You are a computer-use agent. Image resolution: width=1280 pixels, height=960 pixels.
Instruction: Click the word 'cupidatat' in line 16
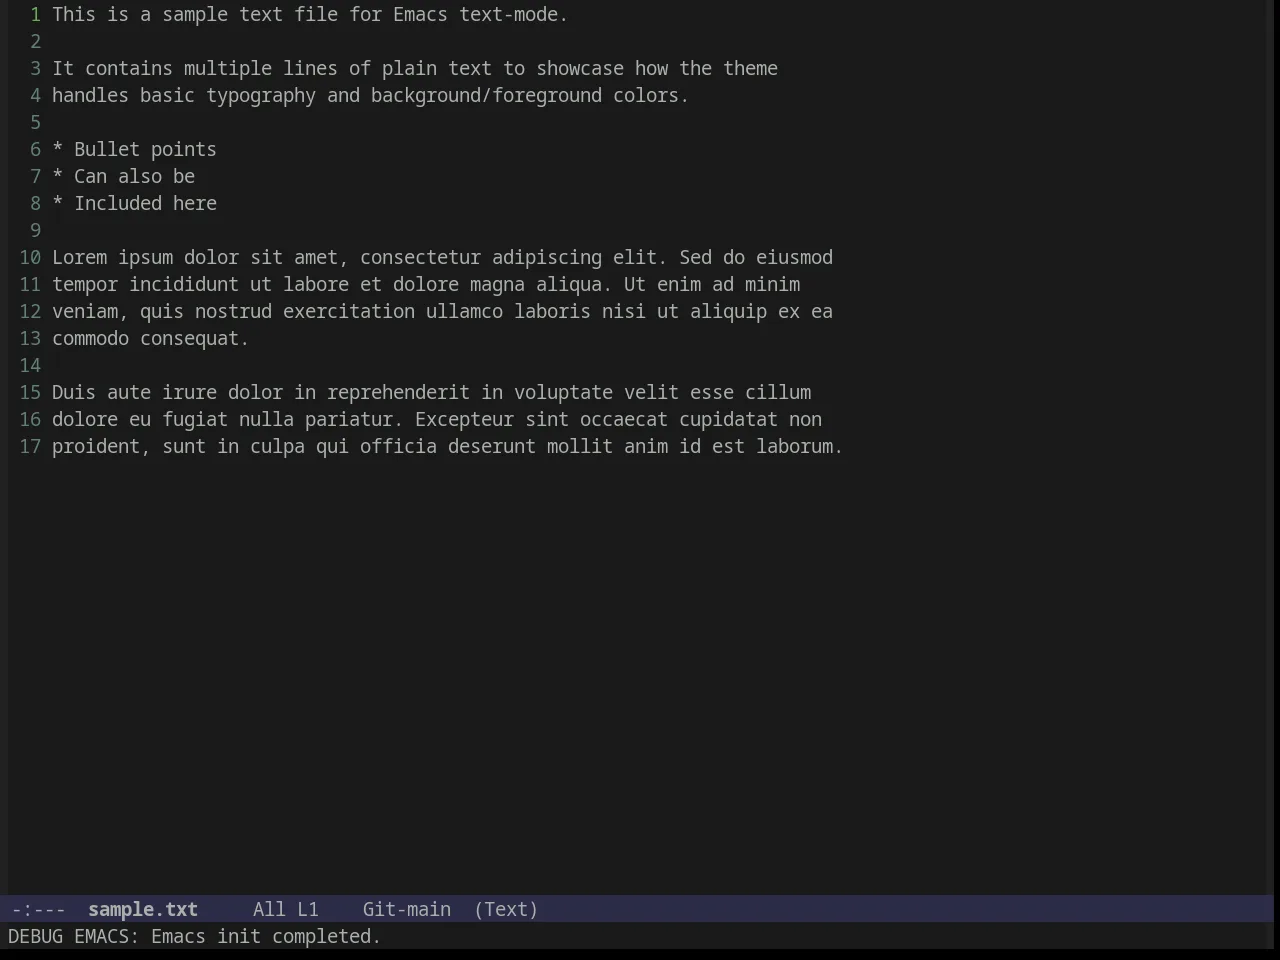pyautogui.click(x=728, y=419)
